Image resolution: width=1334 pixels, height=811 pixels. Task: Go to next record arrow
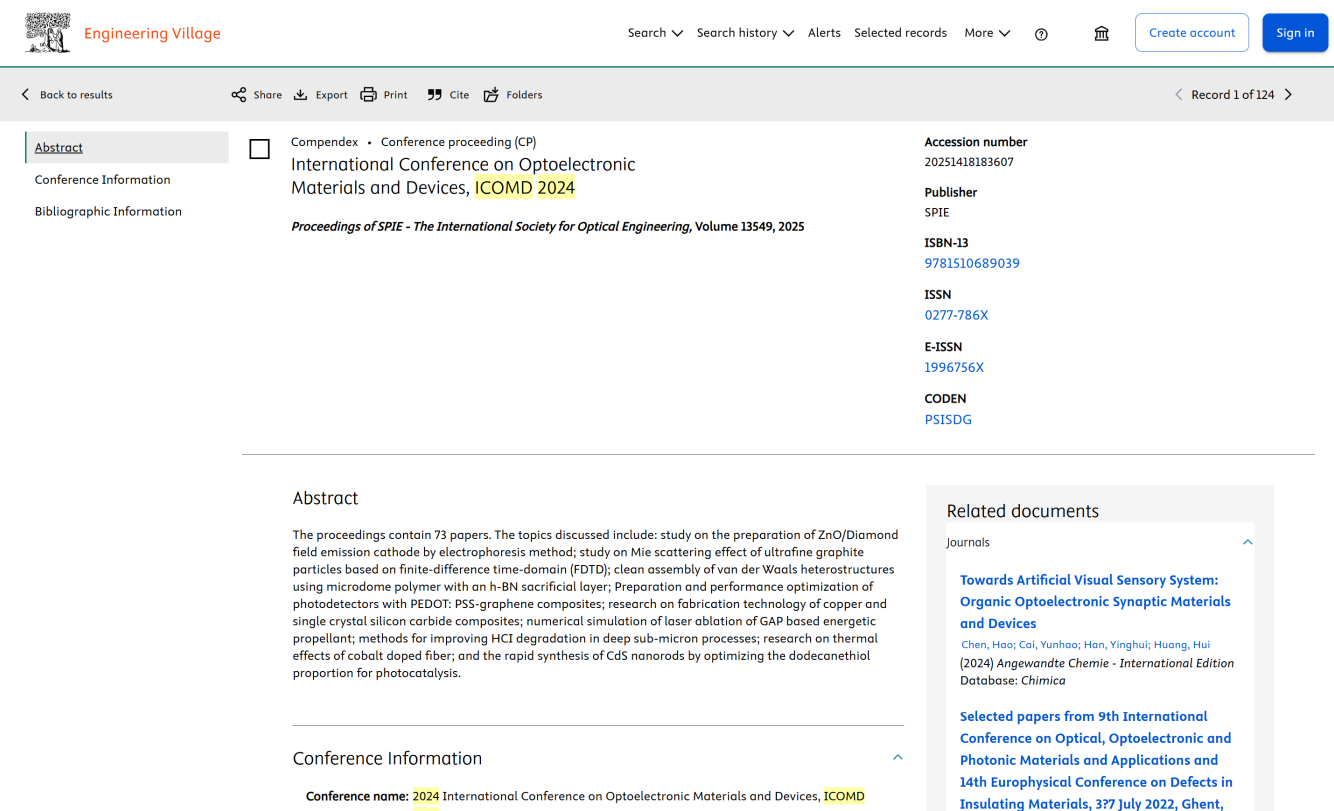(x=1288, y=95)
